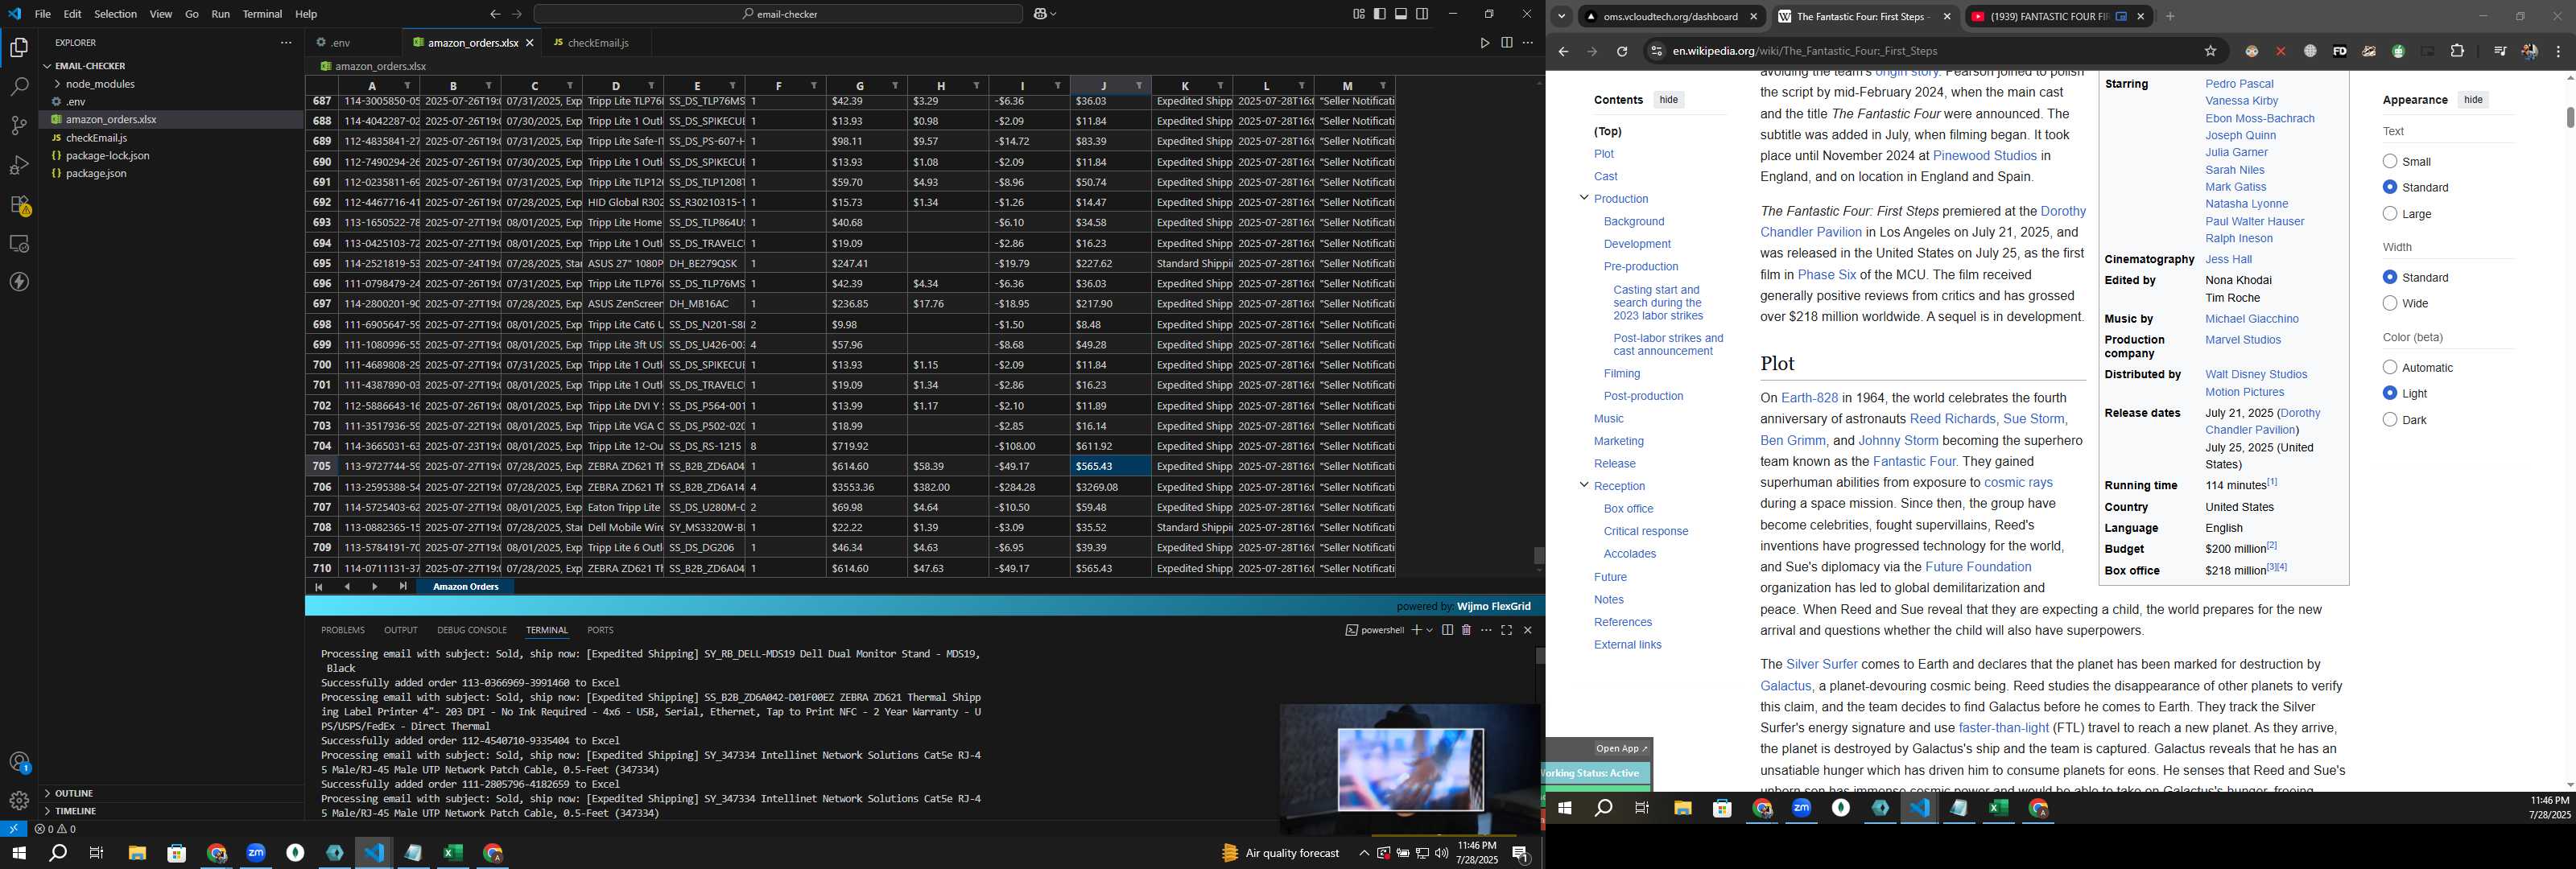
Task: Open the new terminal profile dropdown arrow
Action: point(1429,630)
